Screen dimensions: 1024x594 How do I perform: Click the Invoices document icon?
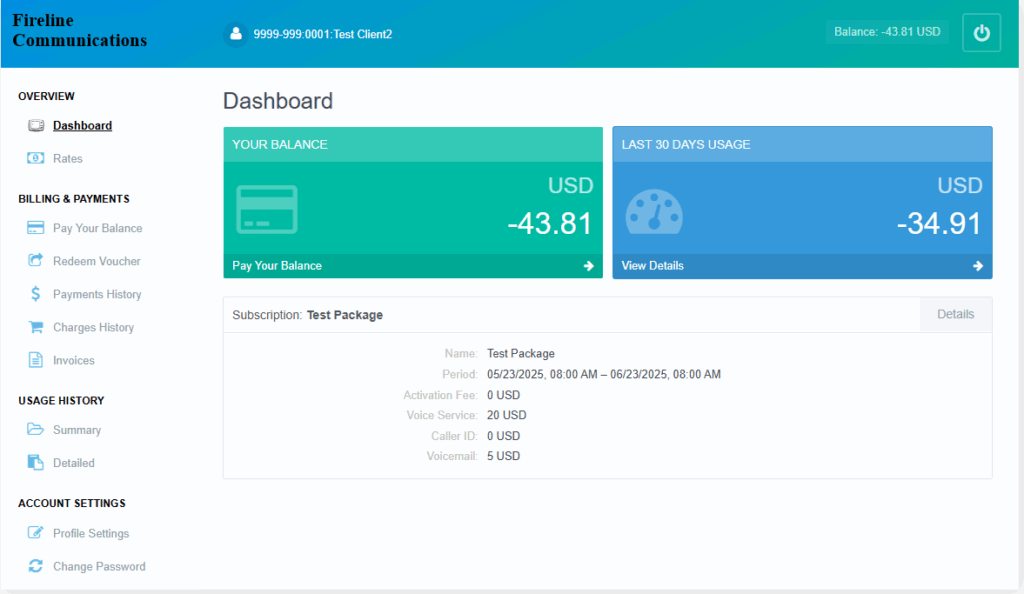coord(36,360)
